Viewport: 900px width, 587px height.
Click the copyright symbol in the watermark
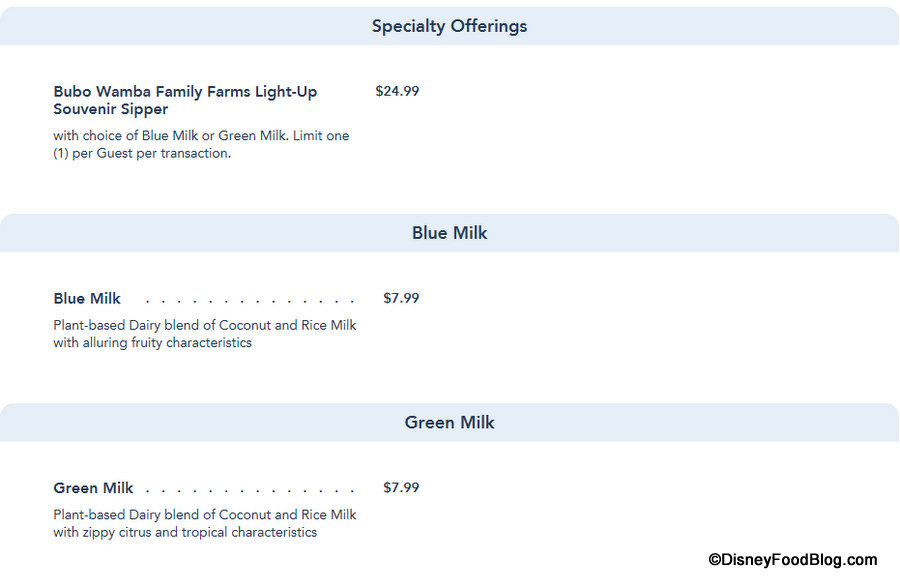tap(715, 560)
